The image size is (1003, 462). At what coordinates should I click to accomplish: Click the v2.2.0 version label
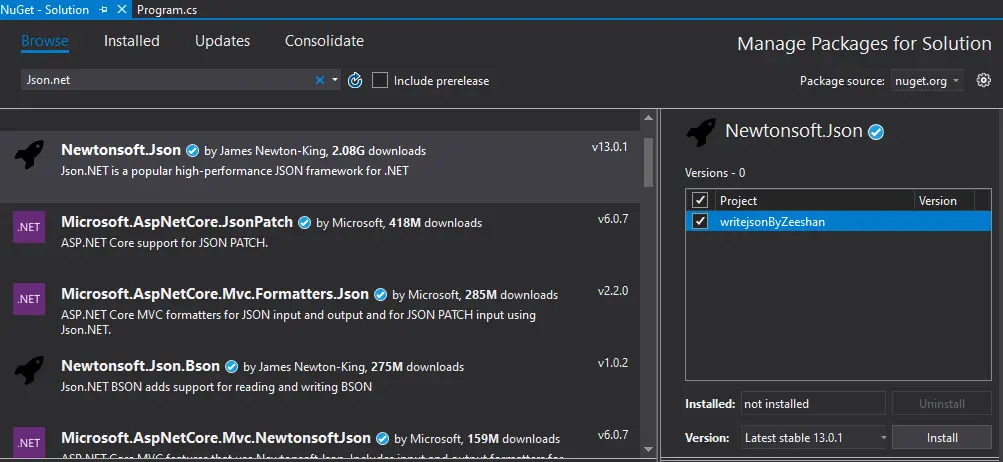613,291
